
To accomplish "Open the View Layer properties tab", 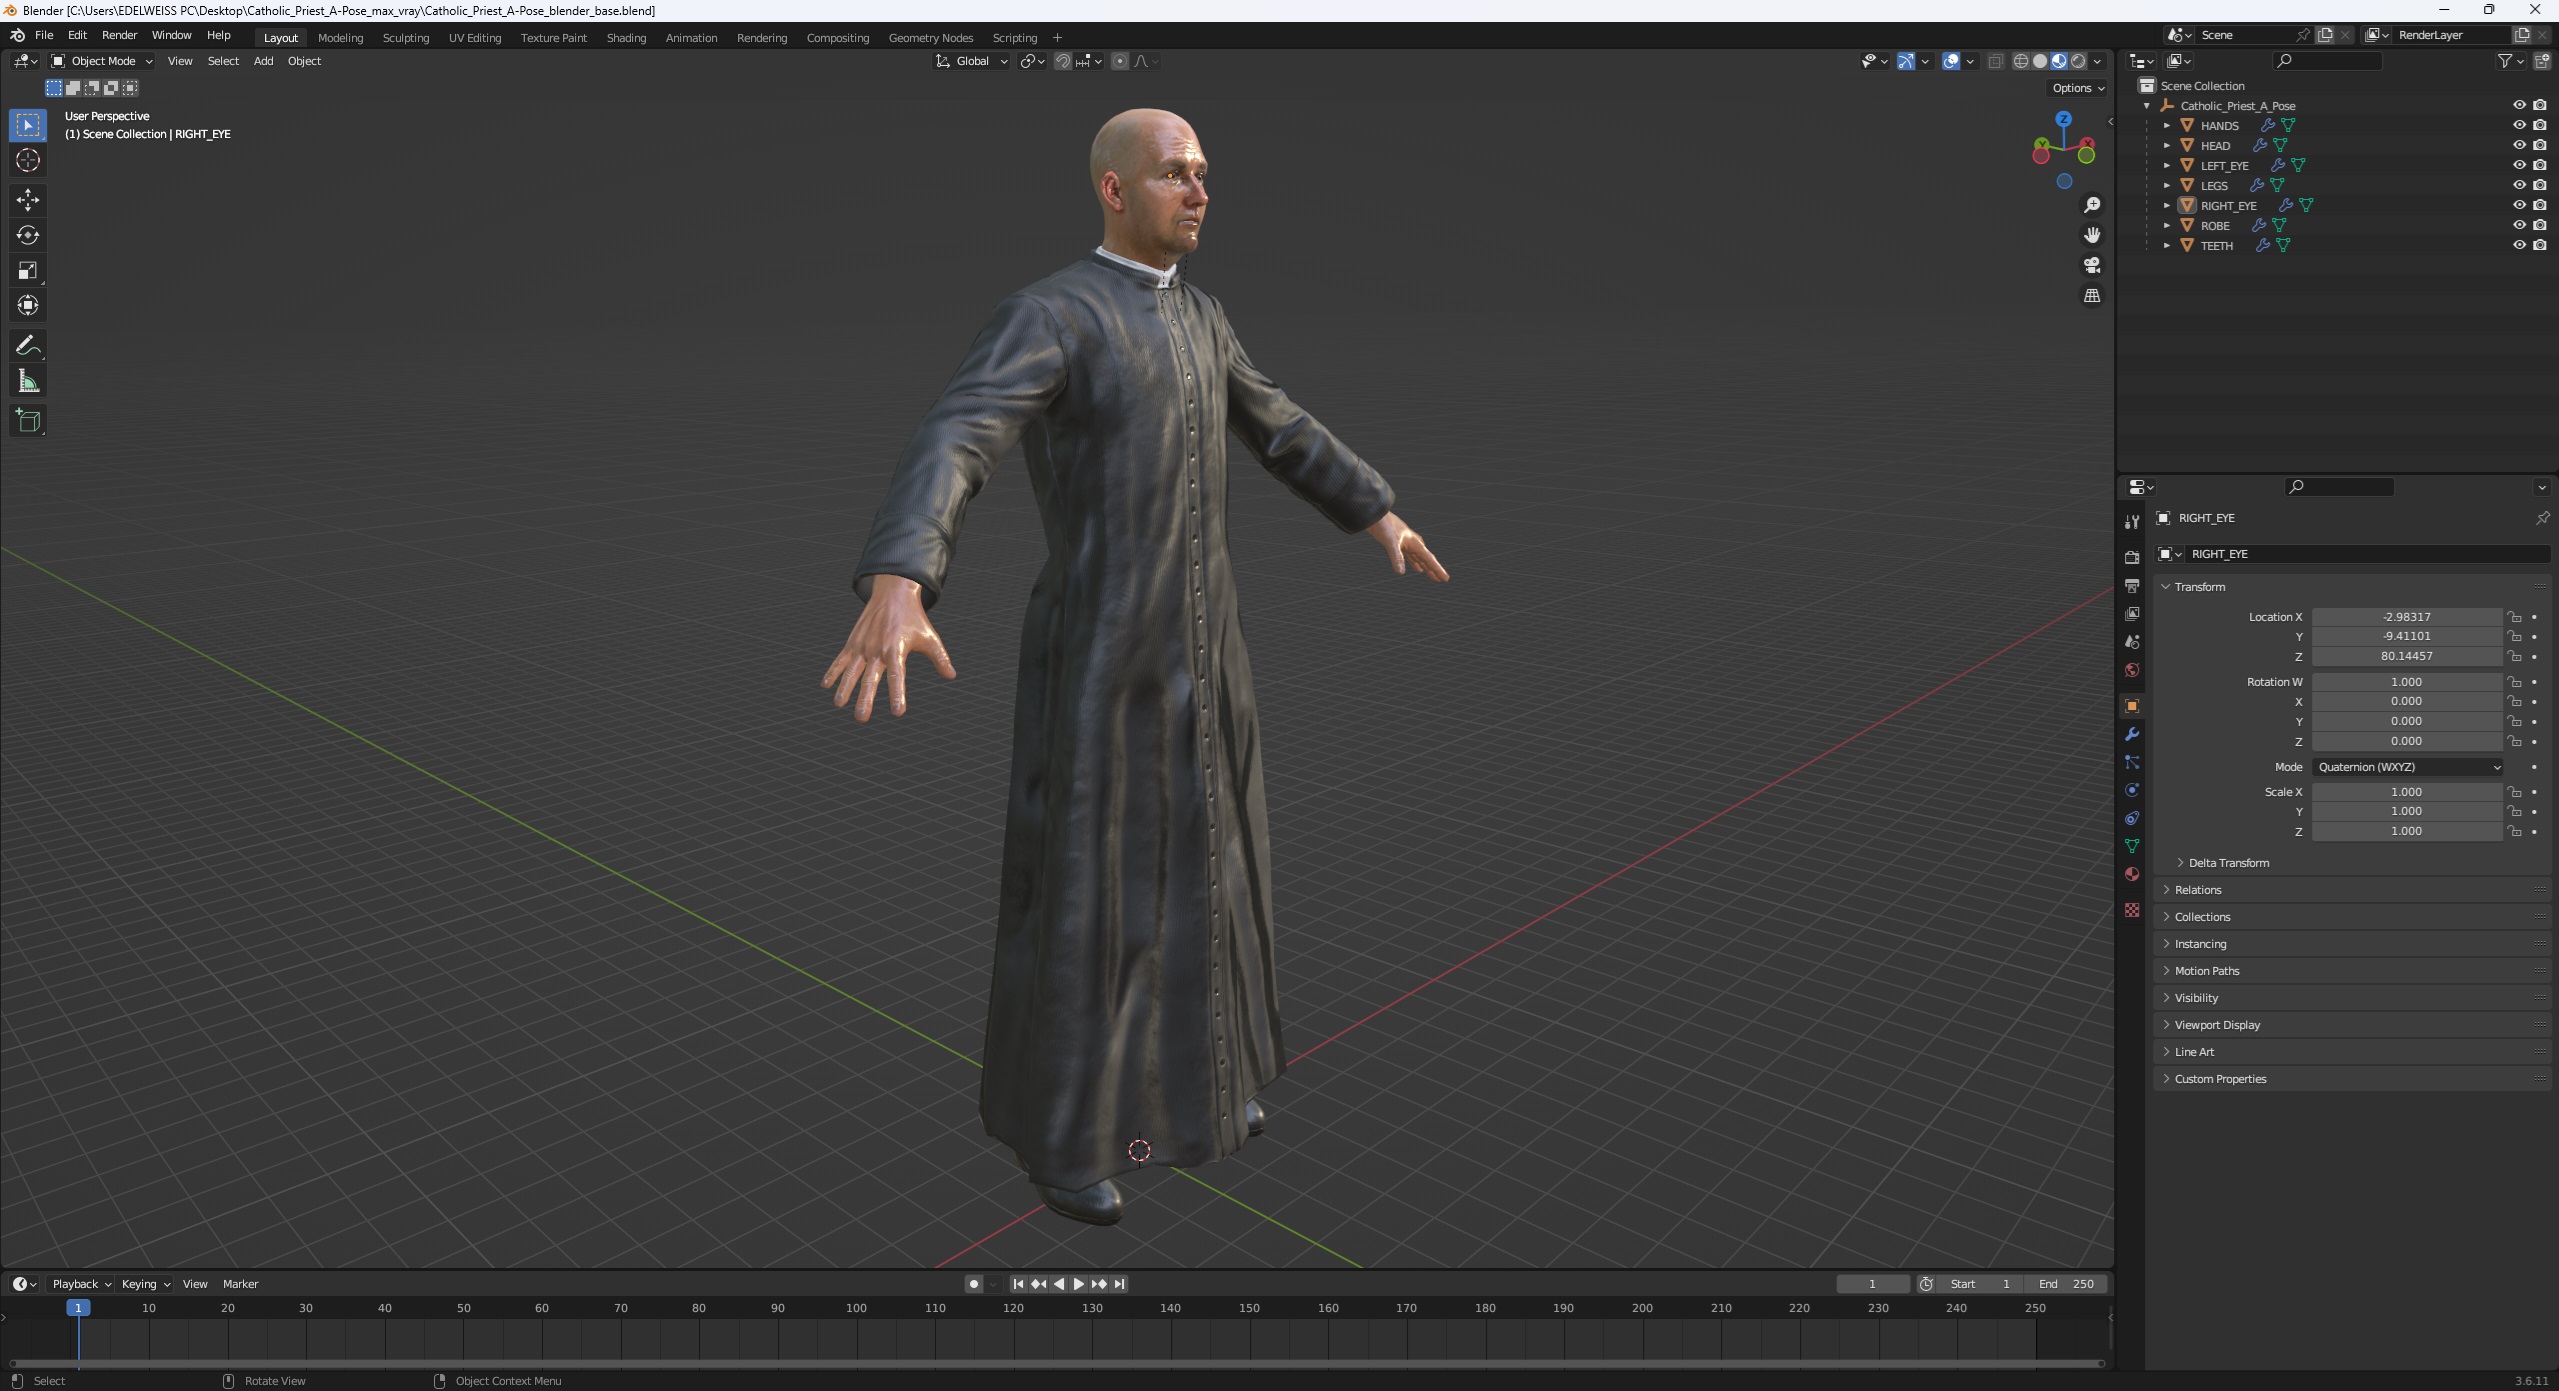I will point(2132,613).
